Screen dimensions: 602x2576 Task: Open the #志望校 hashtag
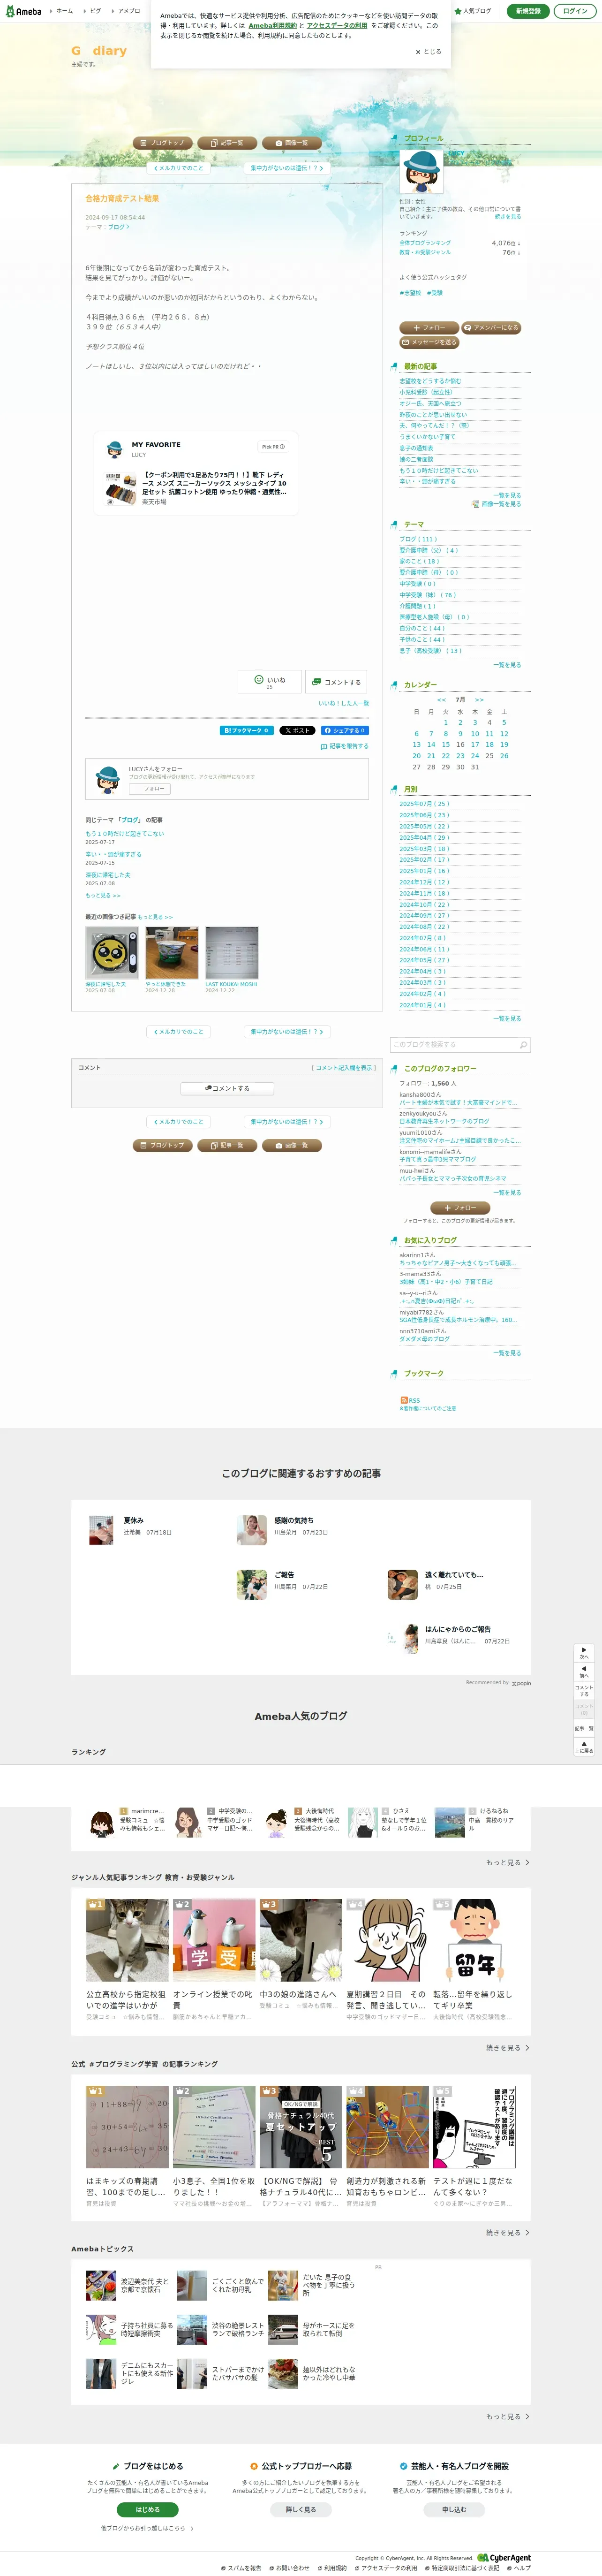(410, 293)
